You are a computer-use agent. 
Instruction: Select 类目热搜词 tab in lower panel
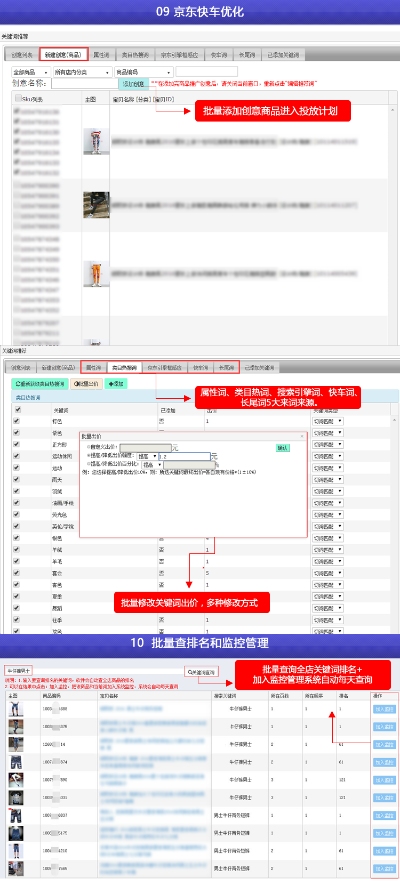click(124, 367)
